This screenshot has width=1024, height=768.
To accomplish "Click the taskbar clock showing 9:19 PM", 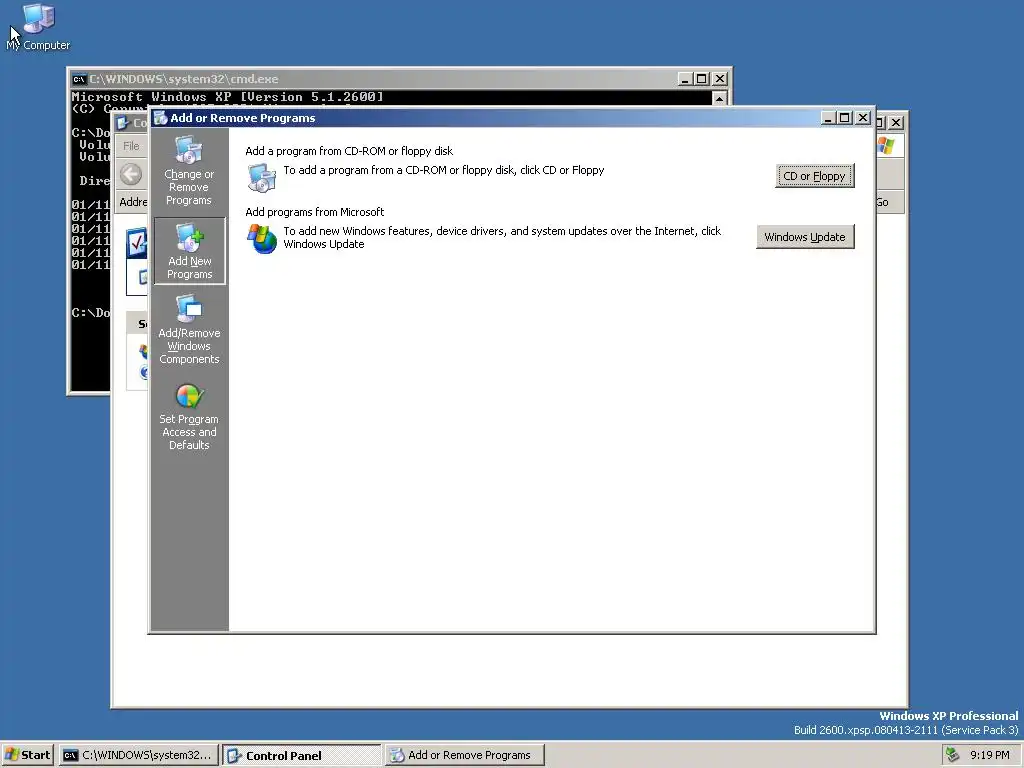I will 989,755.
